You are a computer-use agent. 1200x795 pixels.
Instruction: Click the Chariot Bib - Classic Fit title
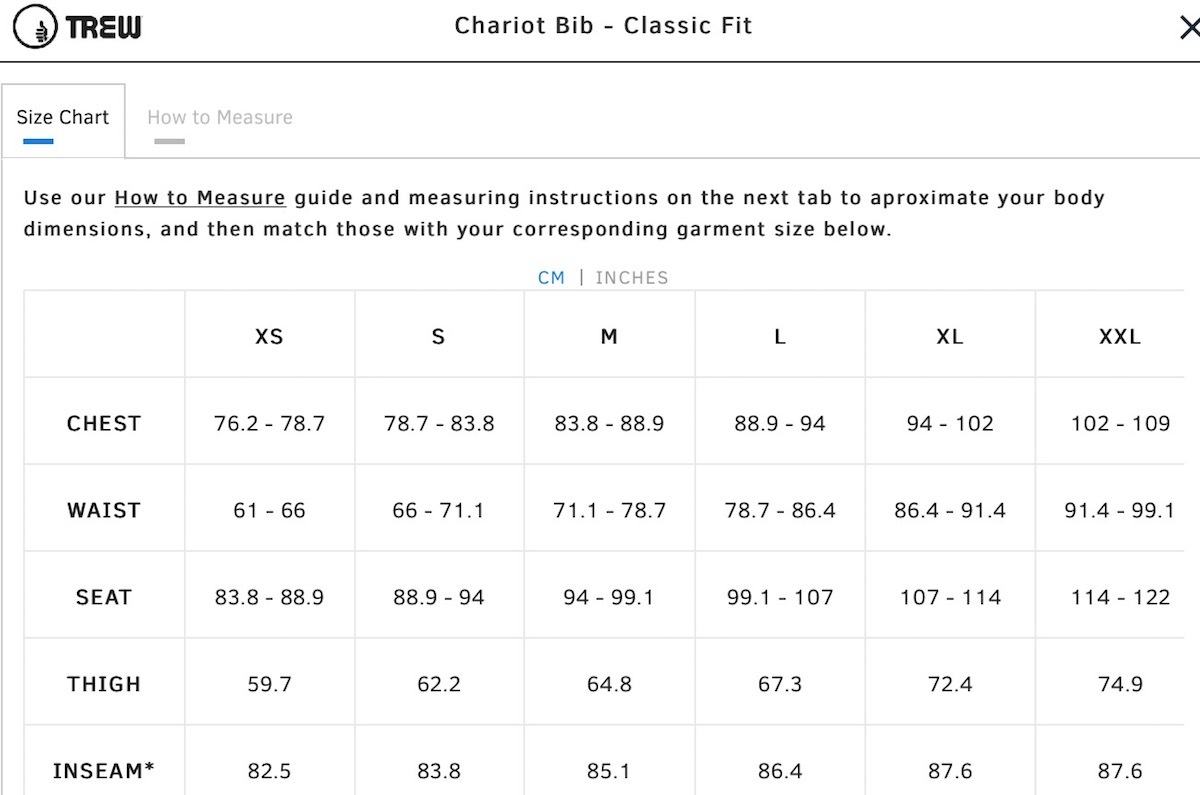pyautogui.click(x=603, y=26)
